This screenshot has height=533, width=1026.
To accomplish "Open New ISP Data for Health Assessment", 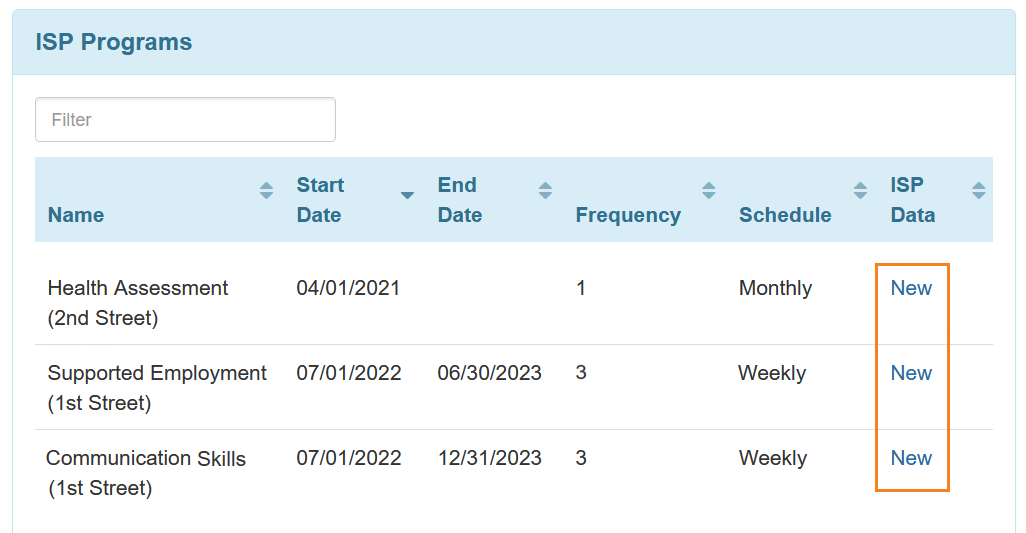I will point(911,288).
